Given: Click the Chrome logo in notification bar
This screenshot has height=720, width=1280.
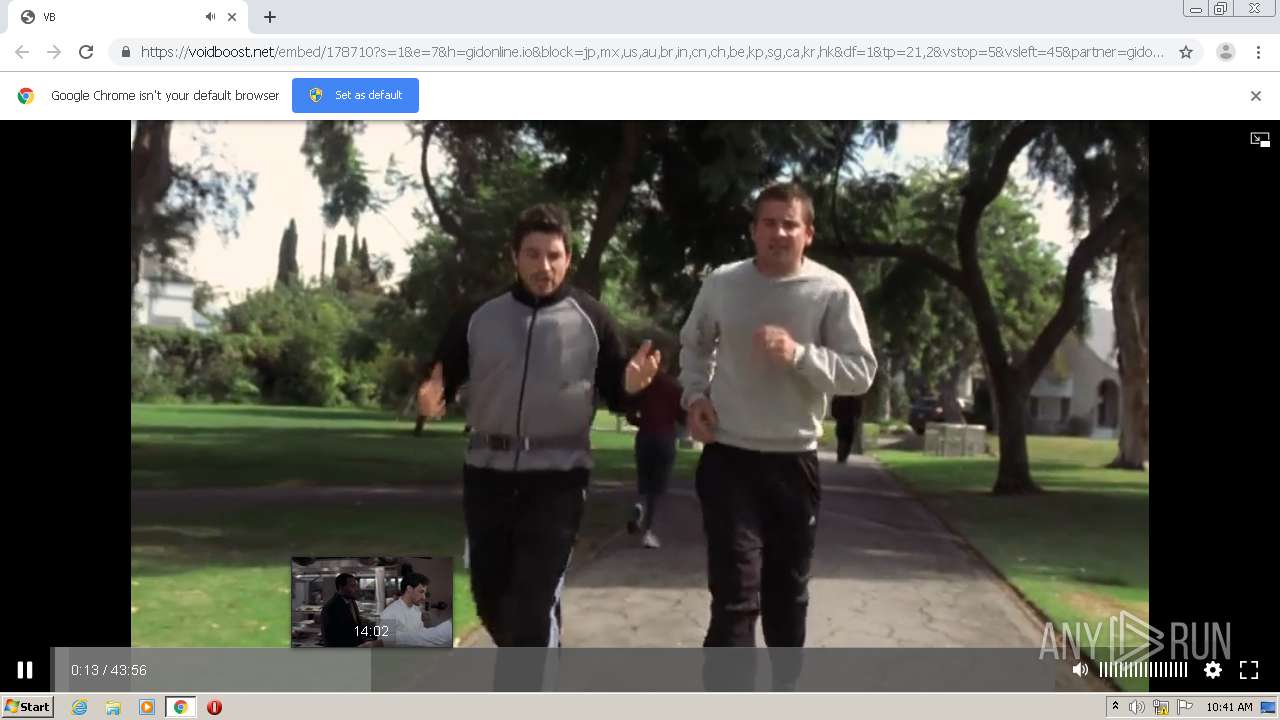Looking at the screenshot, I should (x=26, y=96).
